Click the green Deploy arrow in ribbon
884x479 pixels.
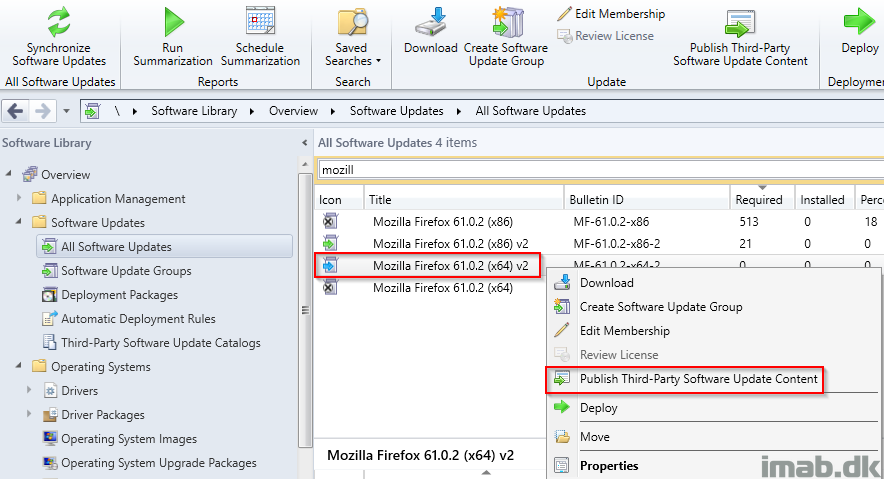(859, 23)
